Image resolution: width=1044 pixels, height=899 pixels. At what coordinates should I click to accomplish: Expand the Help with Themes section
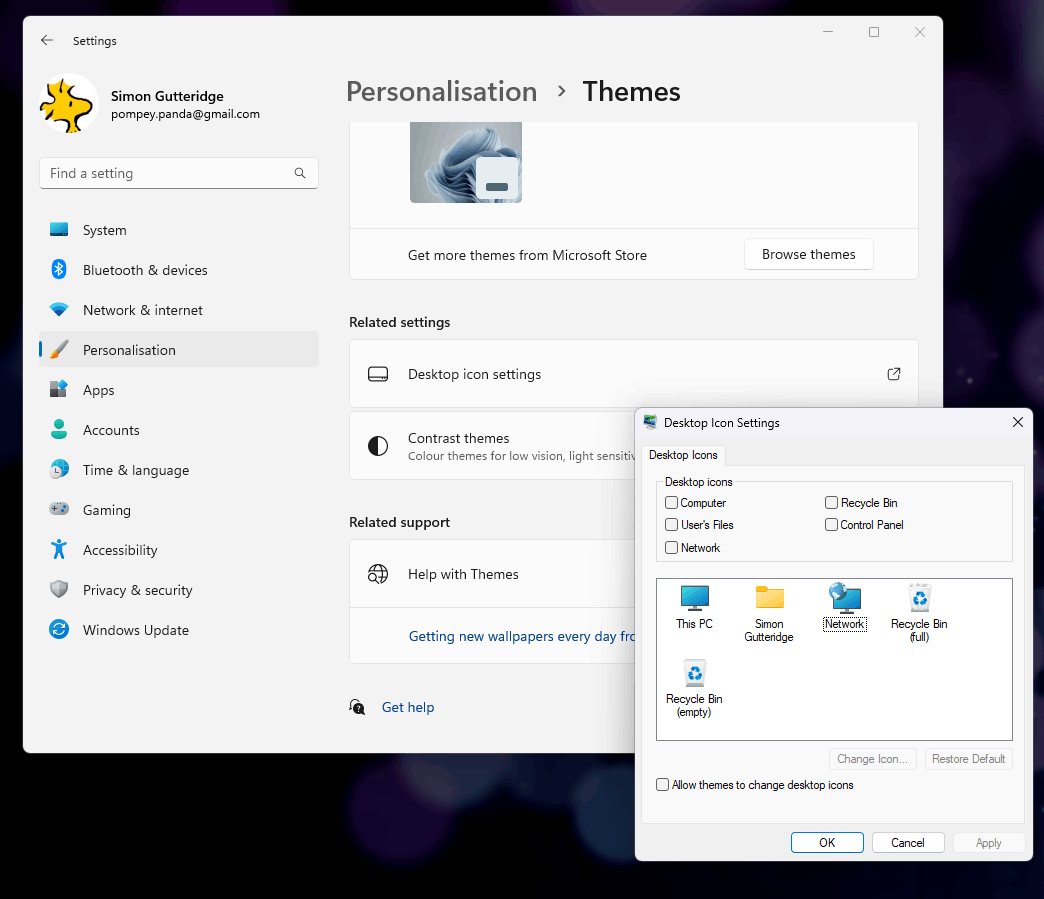click(x=493, y=573)
